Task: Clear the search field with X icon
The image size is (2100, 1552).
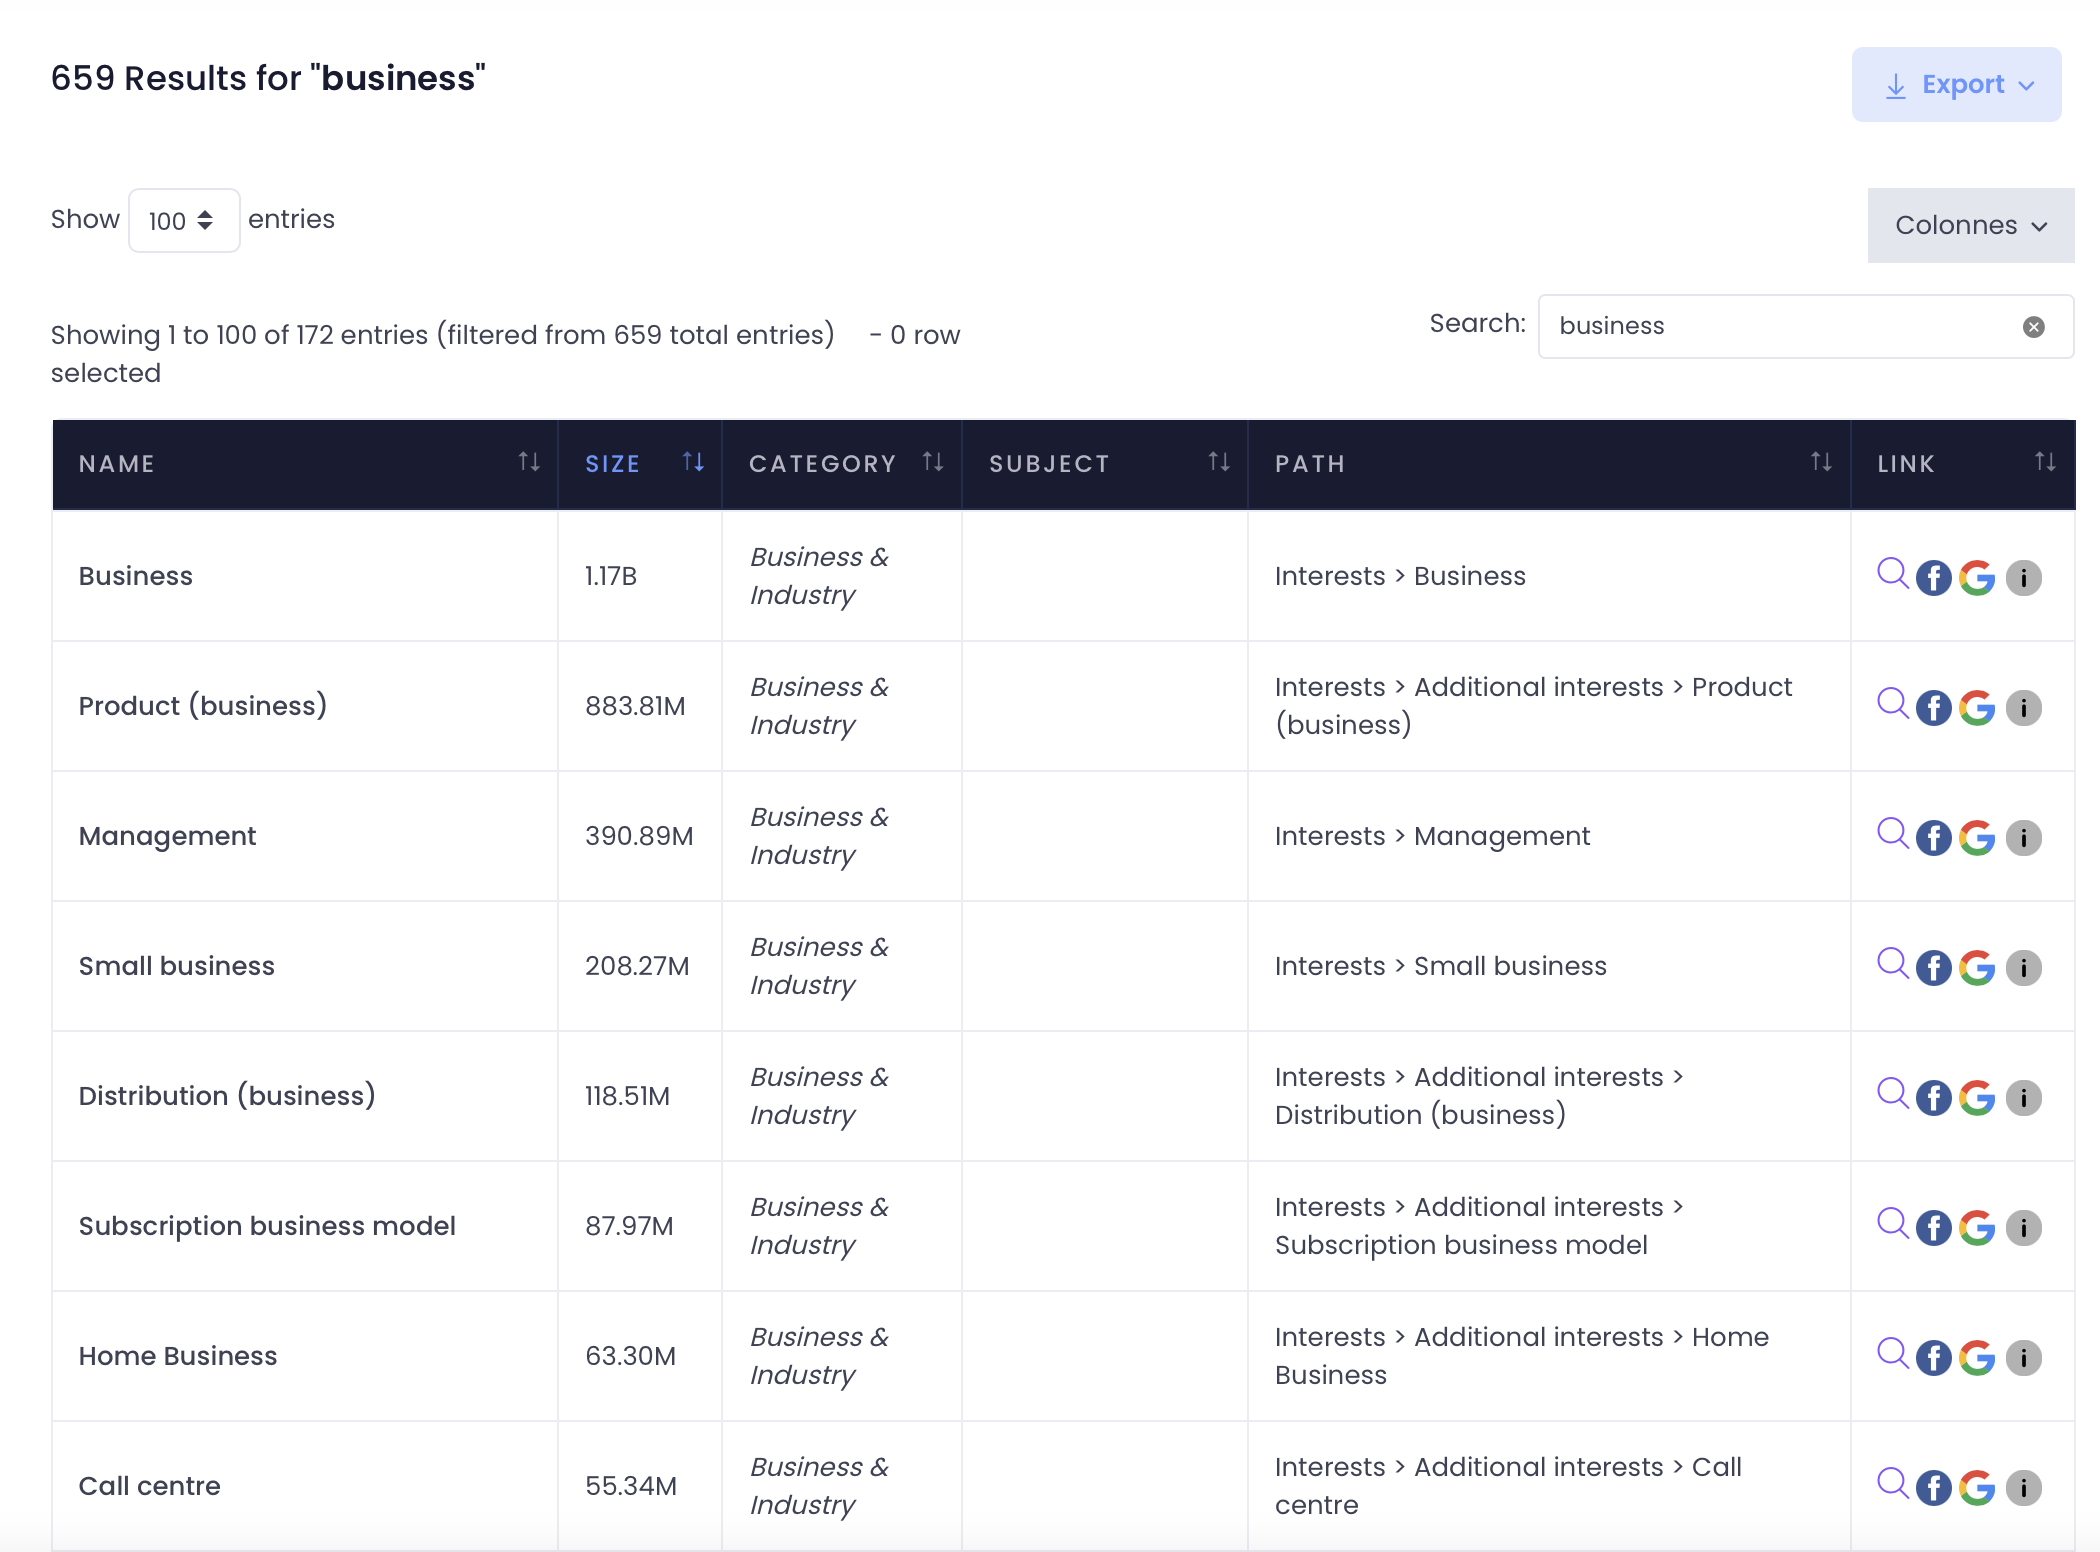Action: click(x=2033, y=327)
